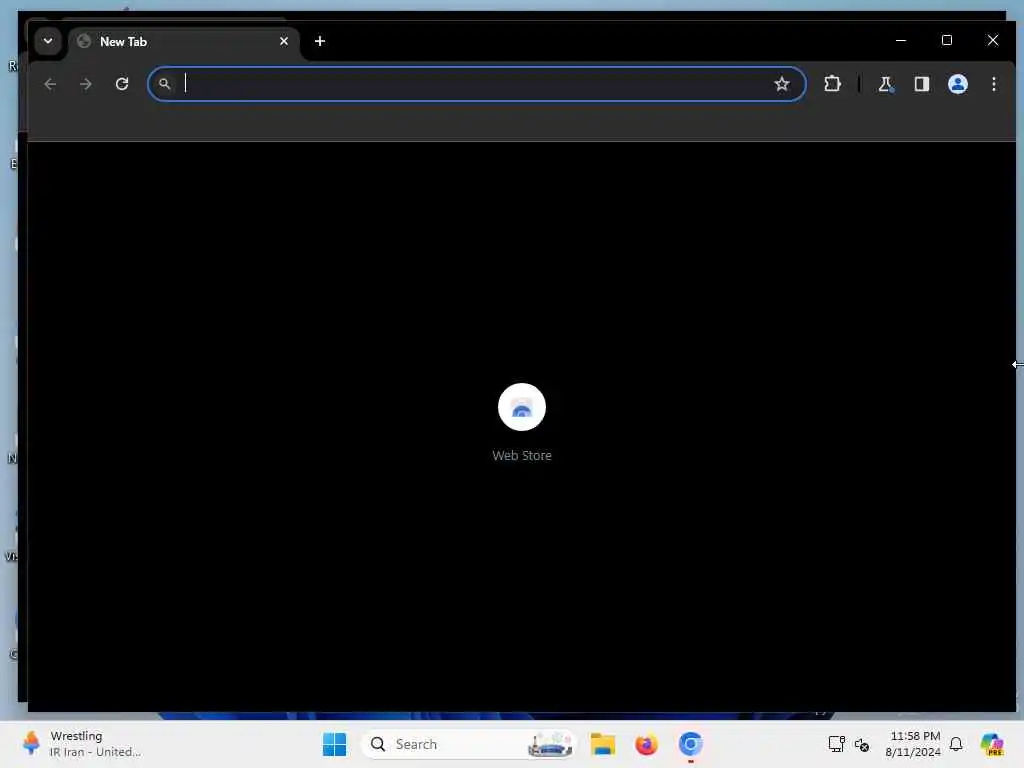Open clock showing 11:58 PM
Screen dimensions: 1024x768
(x=913, y=744)
